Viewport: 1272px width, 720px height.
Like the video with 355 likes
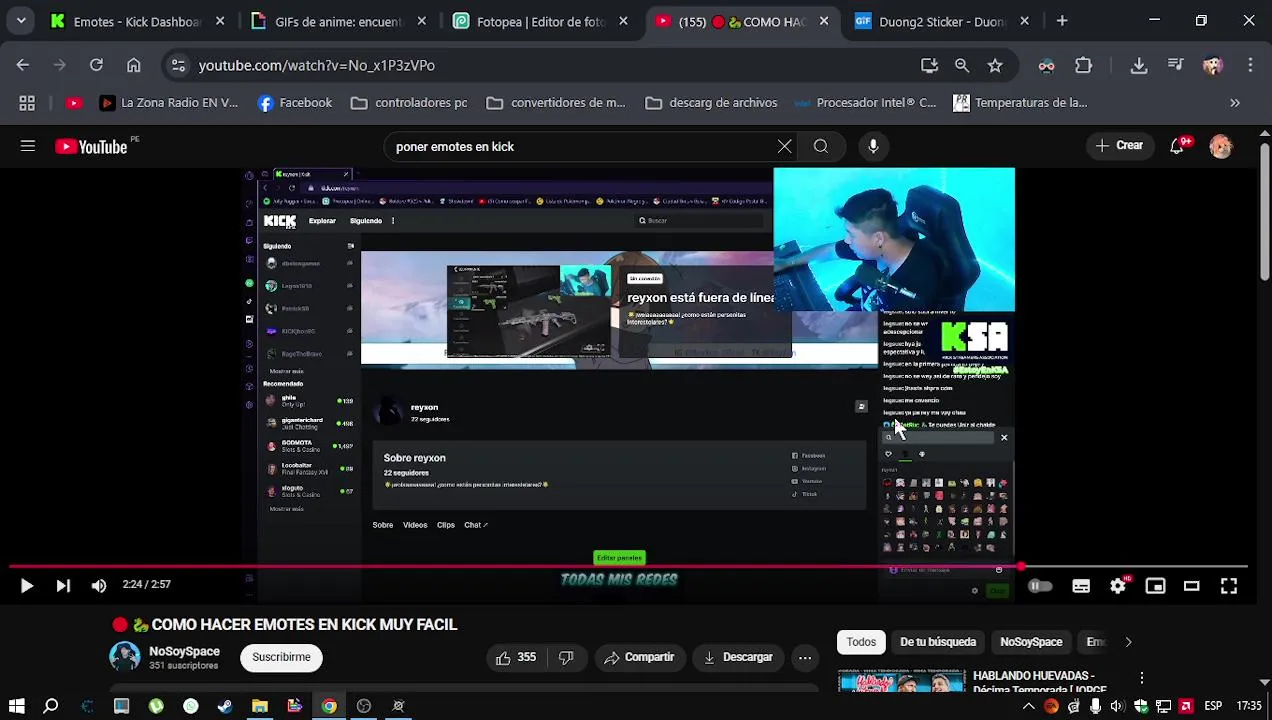click(516, 657)
